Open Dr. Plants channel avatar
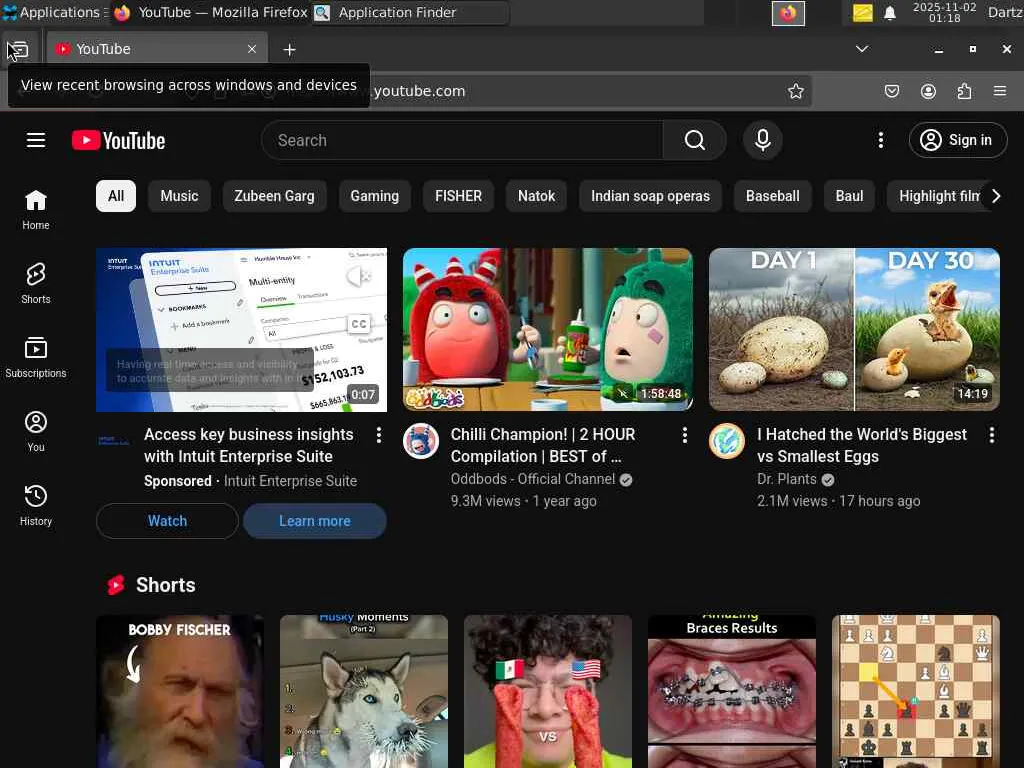 click(x=727, y=441)
